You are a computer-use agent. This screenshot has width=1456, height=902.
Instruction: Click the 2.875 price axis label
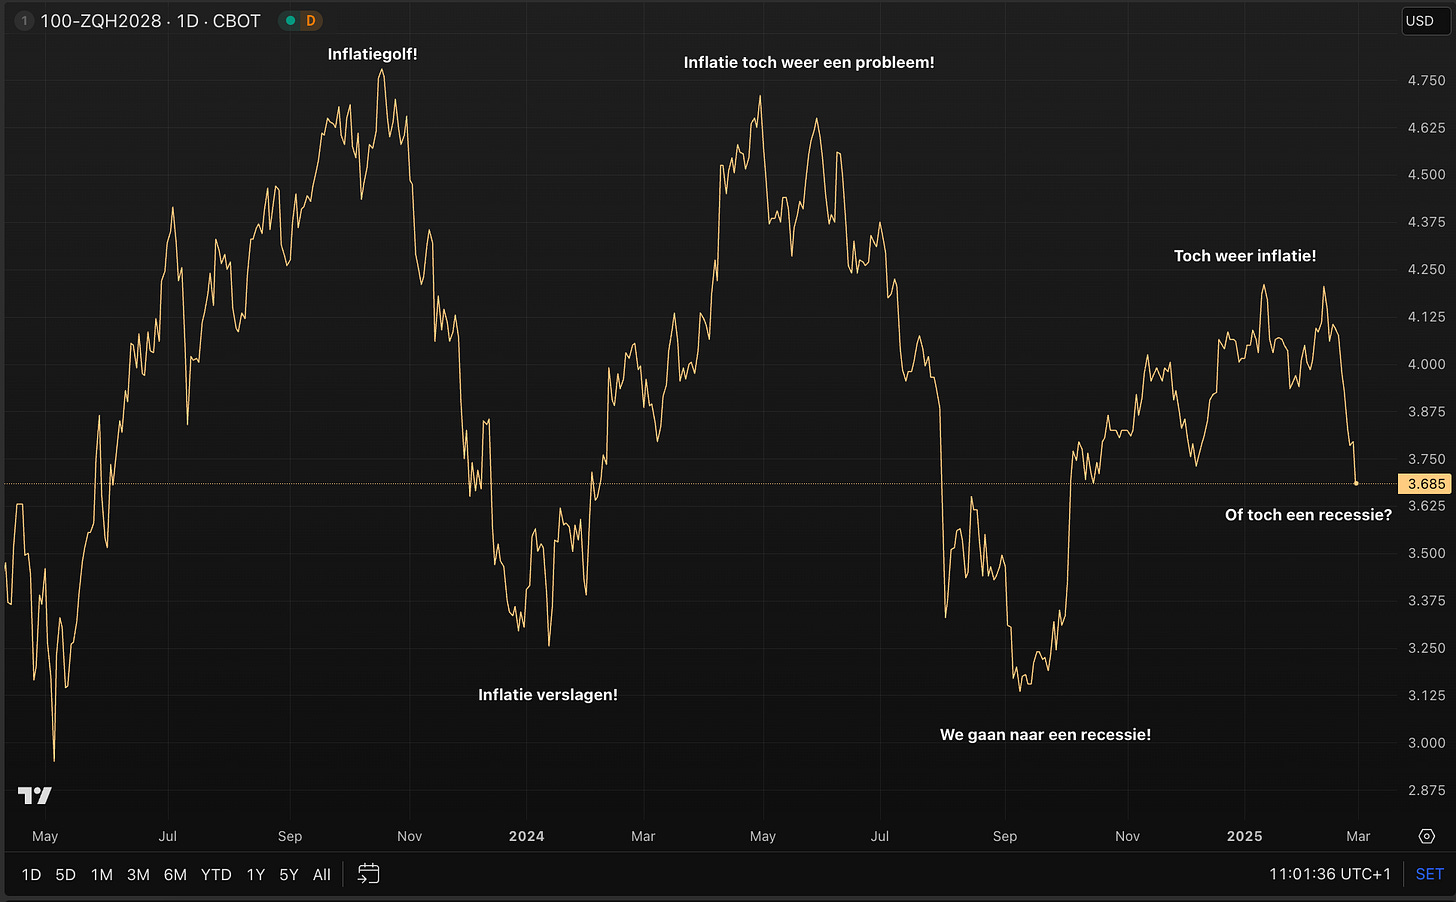pyautogui.click(x=1426, y=790)
